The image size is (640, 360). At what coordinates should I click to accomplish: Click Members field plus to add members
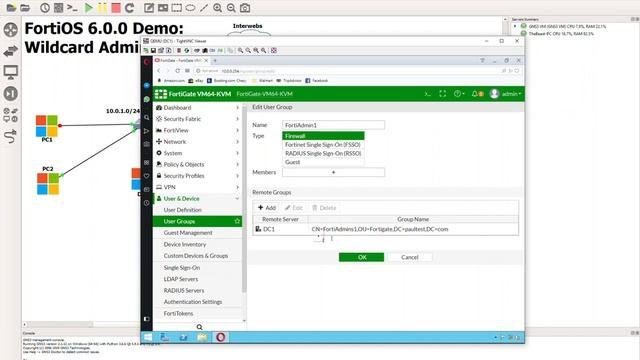point(333,172)
